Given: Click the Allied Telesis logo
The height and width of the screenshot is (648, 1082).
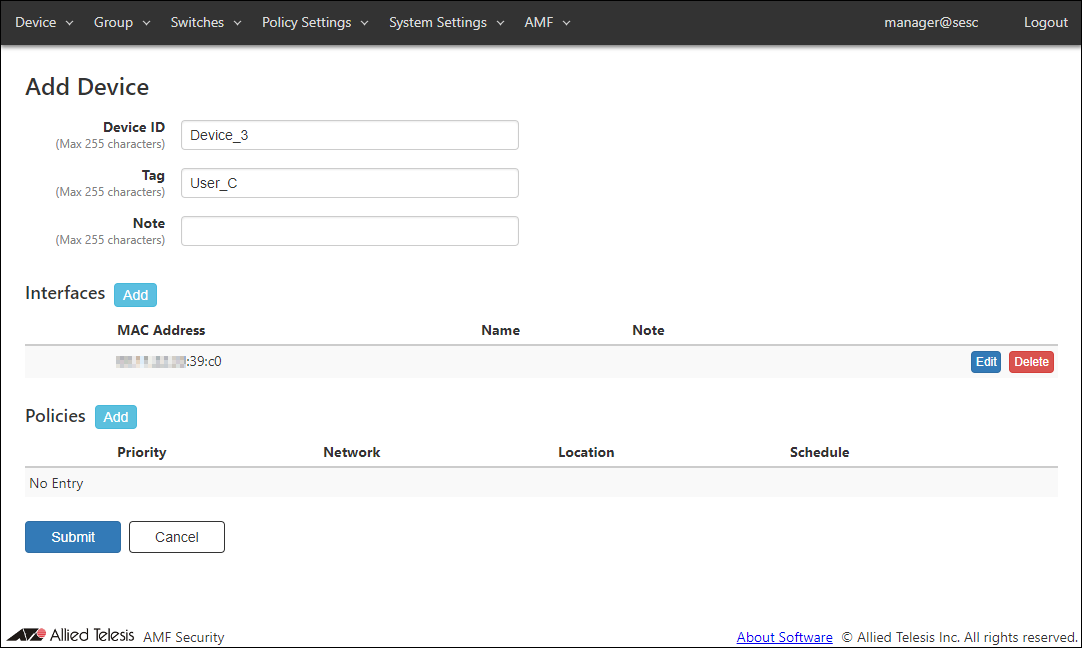Looking at the screenshot, I should point(70,636).
